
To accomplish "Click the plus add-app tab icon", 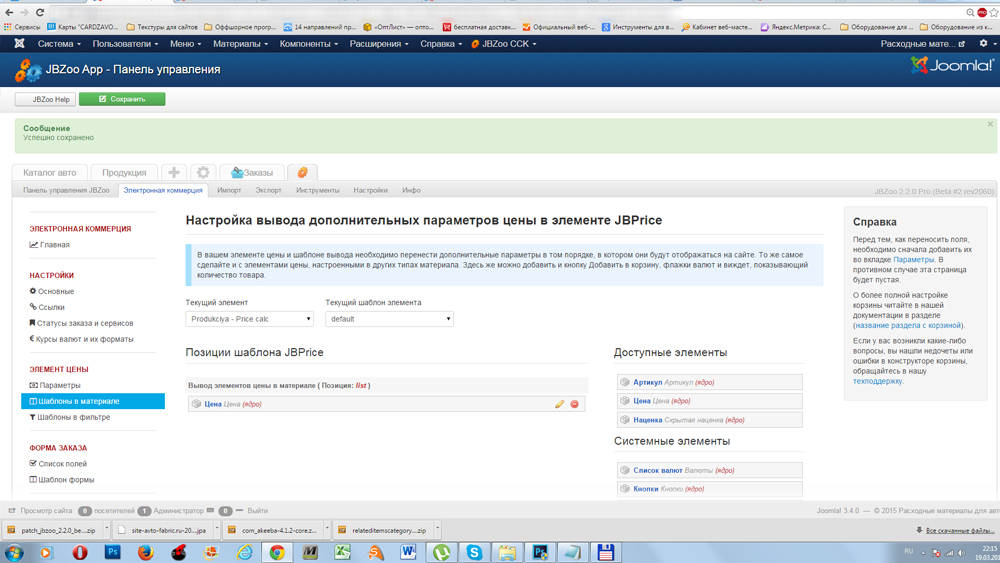I will (173, 172).
